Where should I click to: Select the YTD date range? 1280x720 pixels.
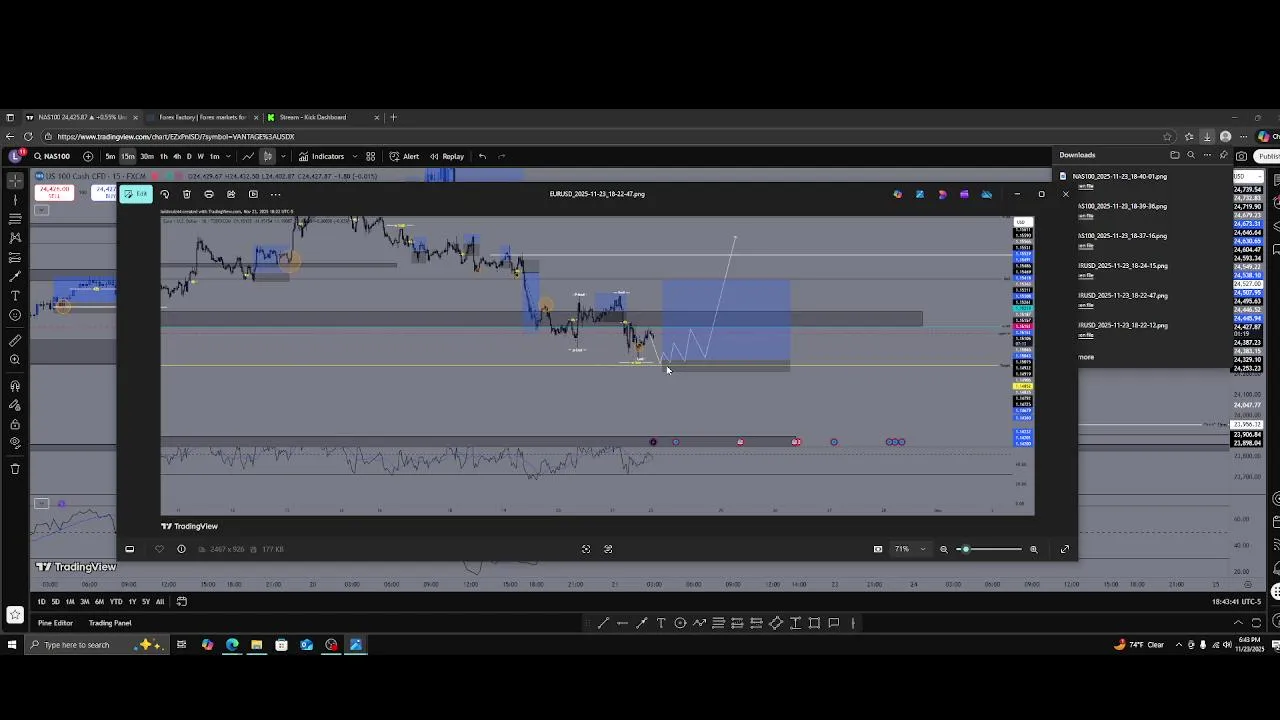click(116, 602)
